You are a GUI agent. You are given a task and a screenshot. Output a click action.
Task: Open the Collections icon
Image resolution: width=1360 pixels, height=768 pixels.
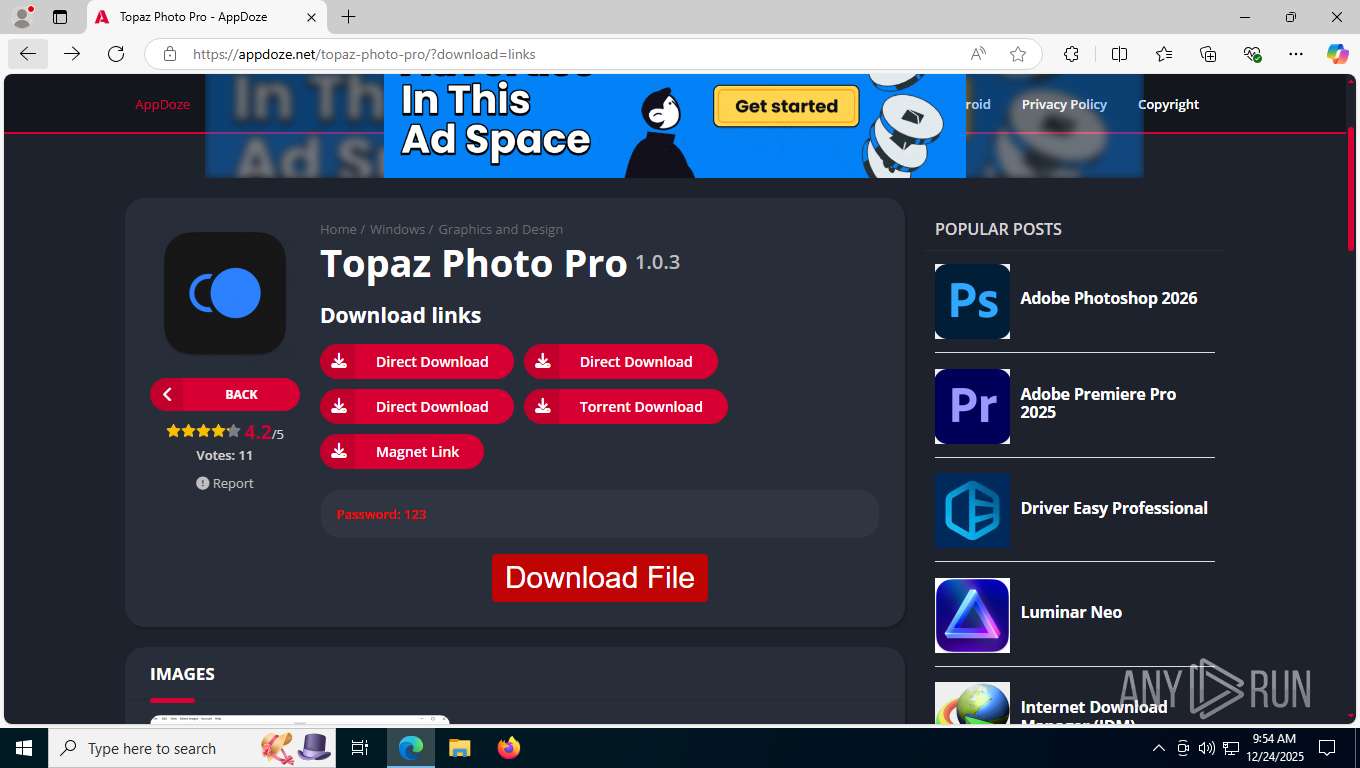pos(1208,54)
